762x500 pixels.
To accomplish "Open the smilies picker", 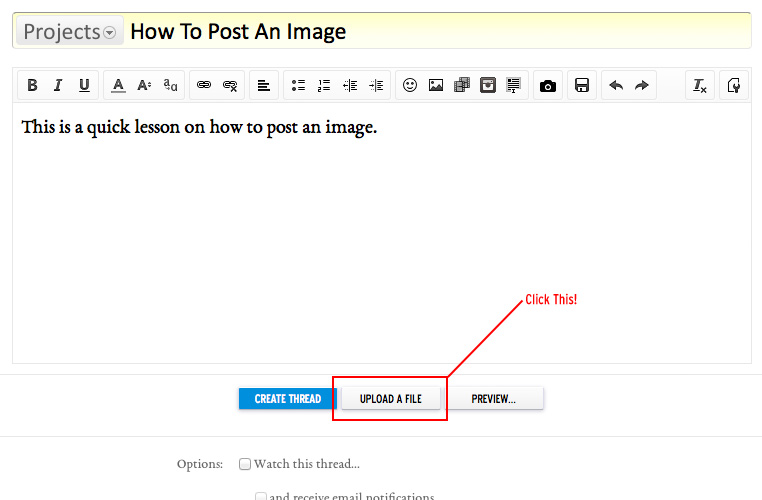I will pyautogui.click(x=410, y=86).
